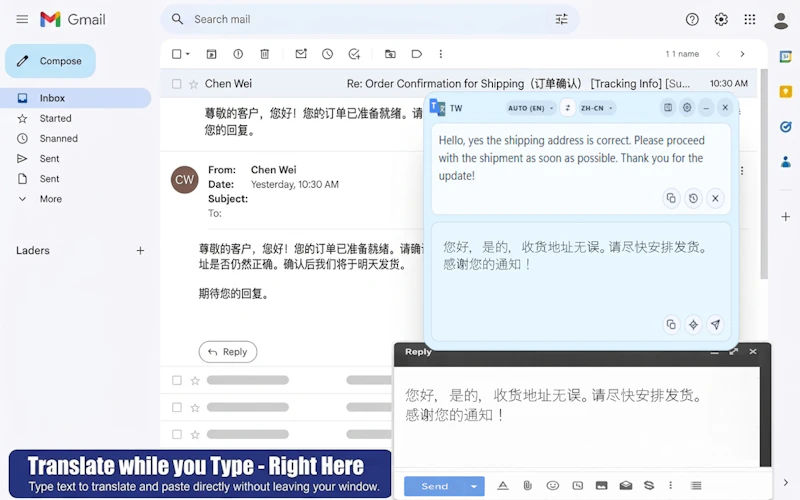Open Gmail settings gear icon
The image size is (800, 500).
coord(721,19)
